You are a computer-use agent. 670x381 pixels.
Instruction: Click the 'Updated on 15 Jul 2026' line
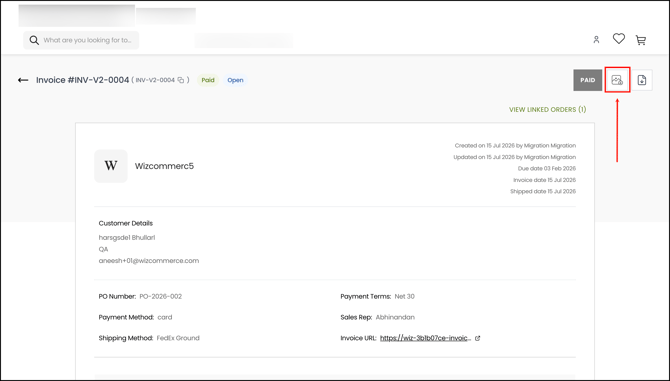pyautogui.click(x=514, y=157)
